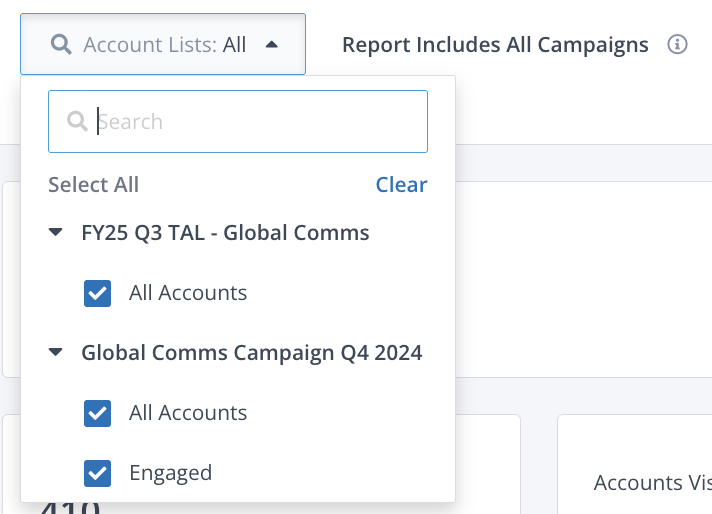Click All Accounts label under FY25 Q3 TAL
This screenshot has width=712, height=514.
(188, 293)
